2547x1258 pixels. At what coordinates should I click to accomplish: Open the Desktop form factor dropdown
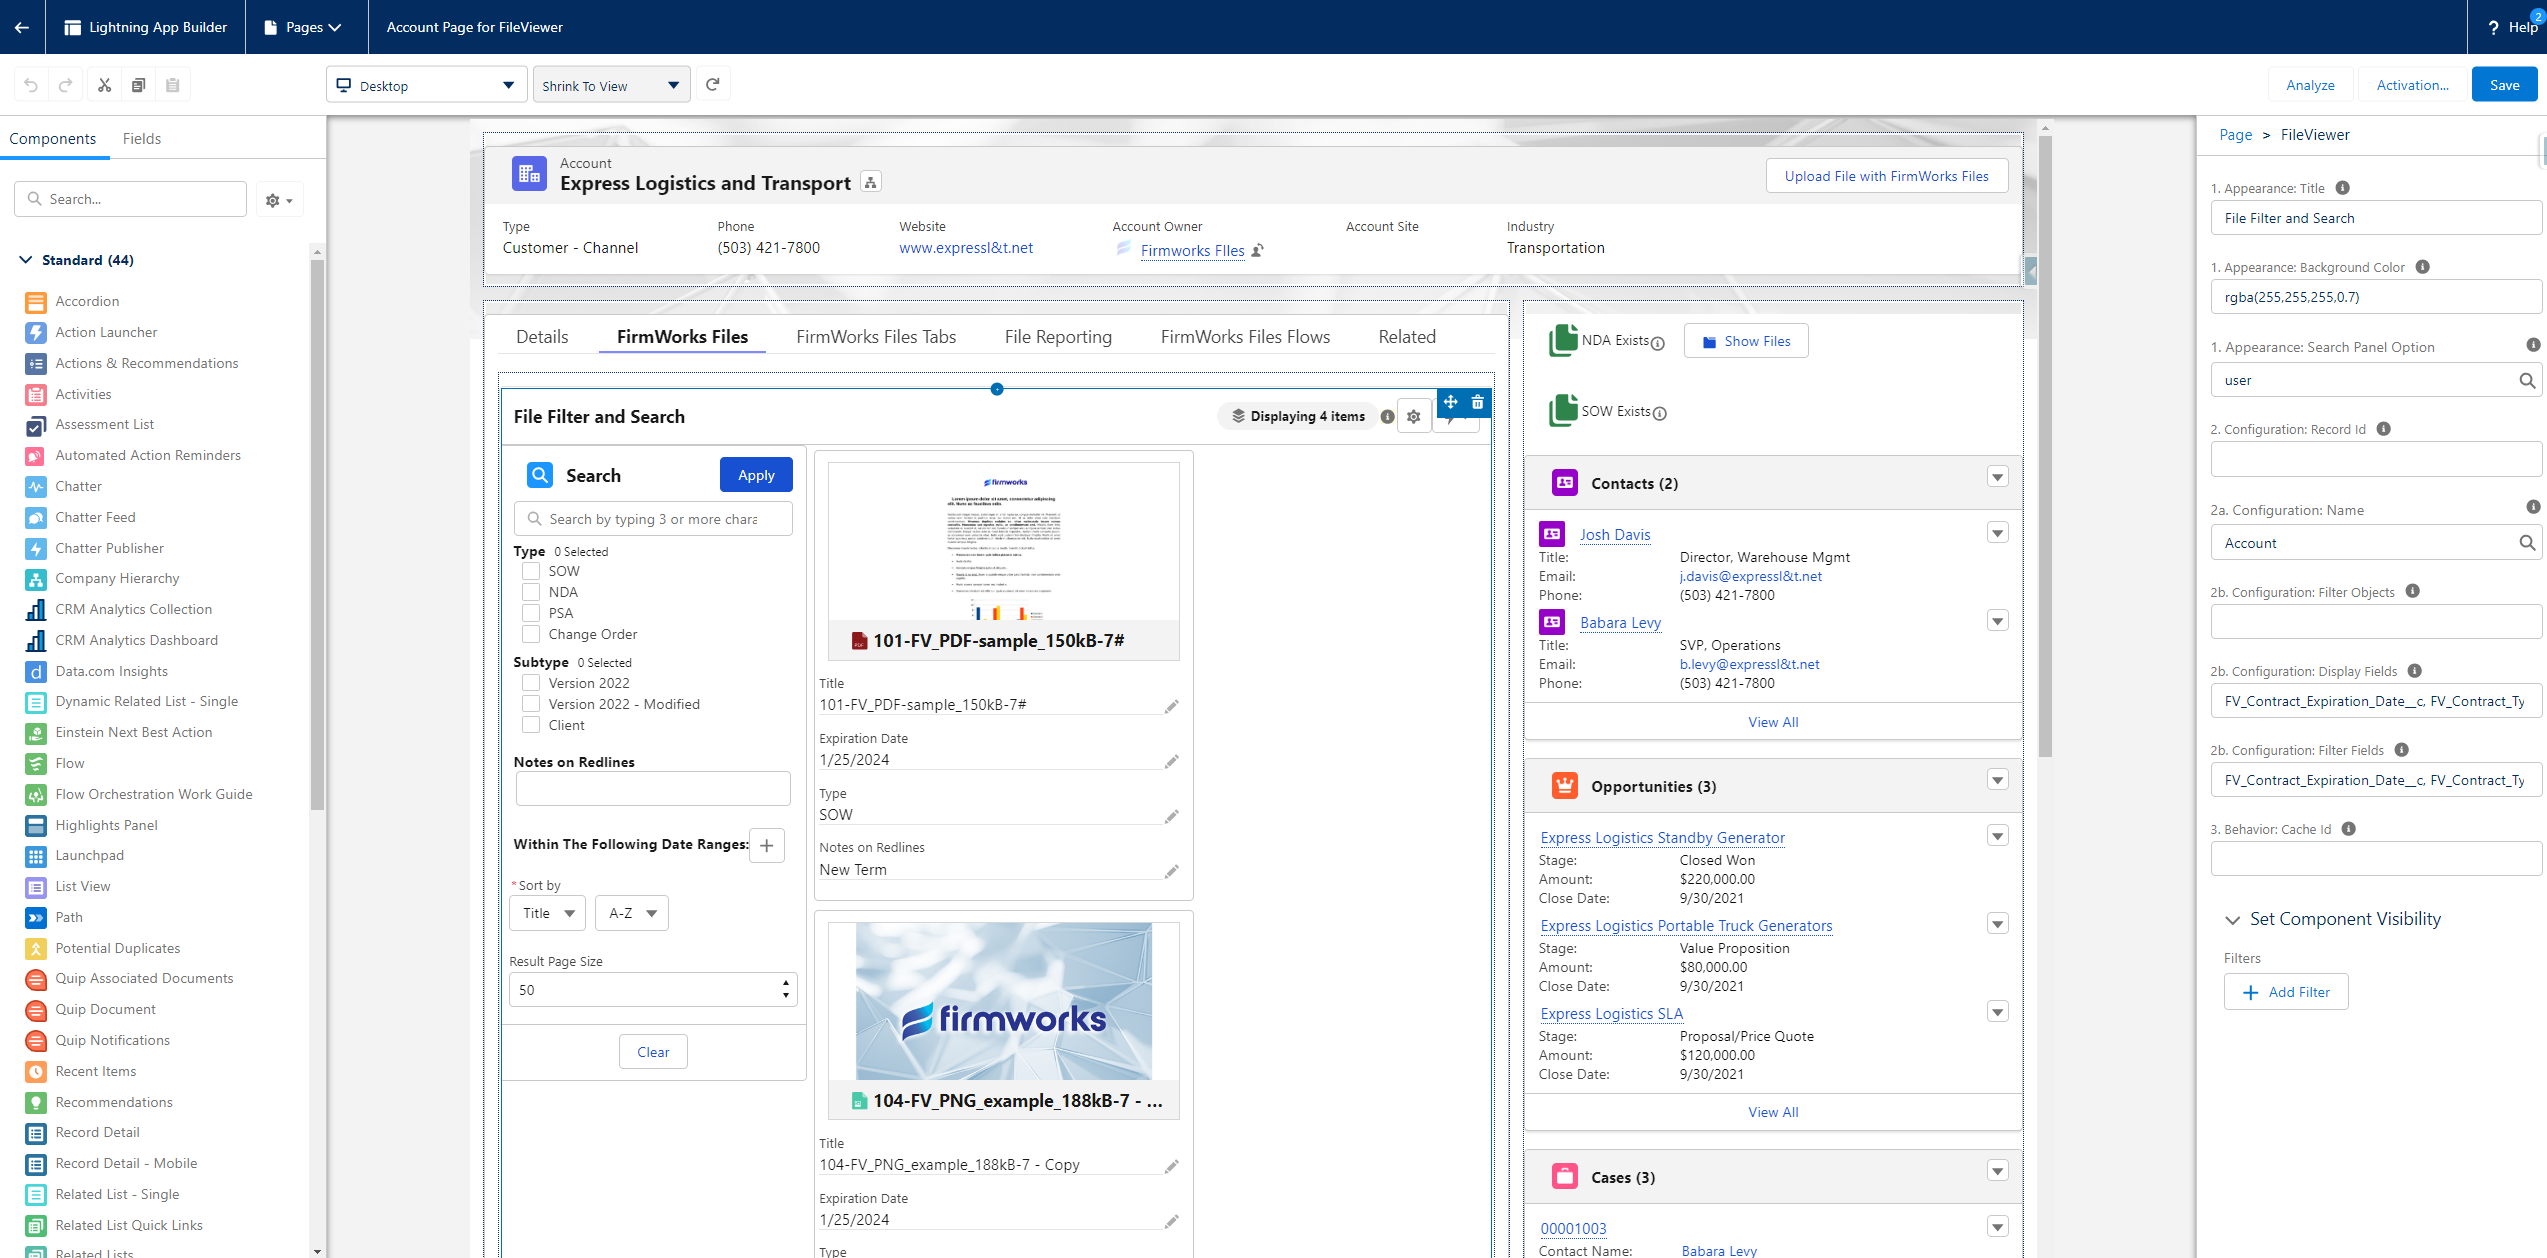(426, 85)
